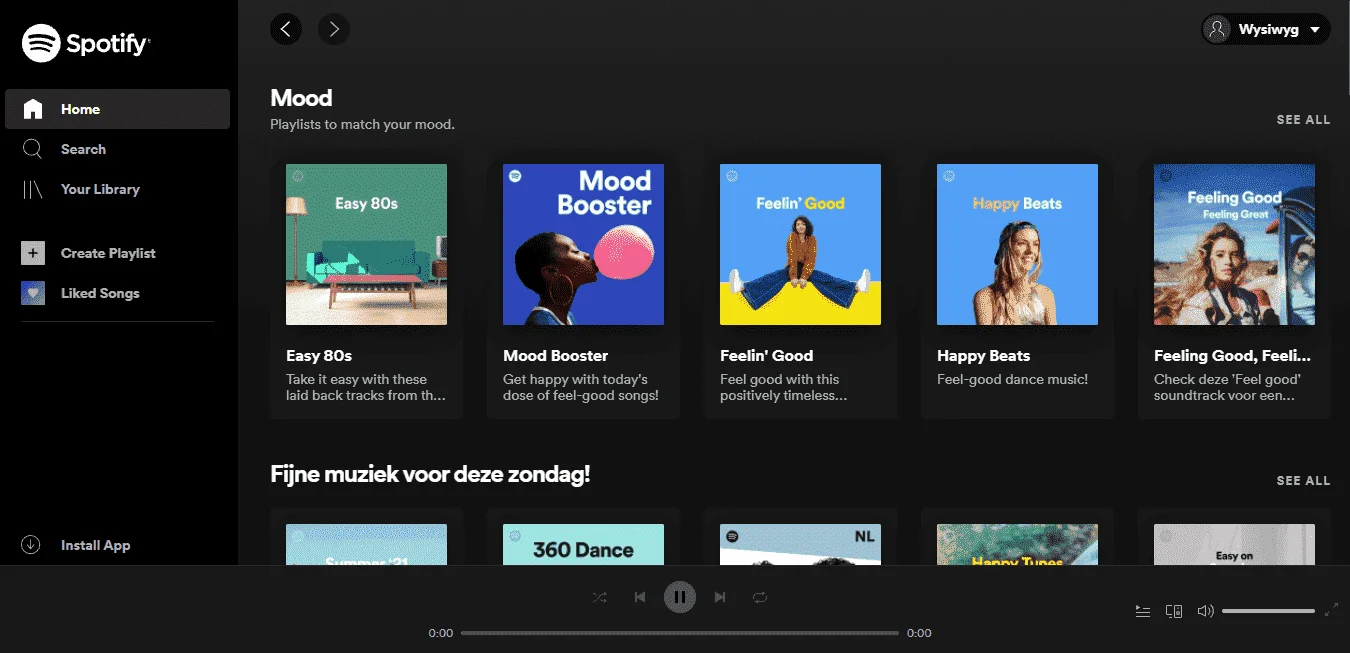1350x653 pixels.
Task: Click the Install App label
Action: click(96, 545)
